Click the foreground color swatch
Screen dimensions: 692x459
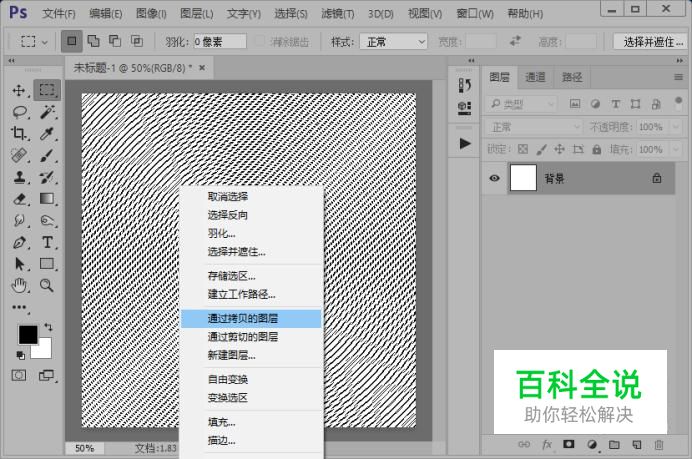[x=28, y=335]
